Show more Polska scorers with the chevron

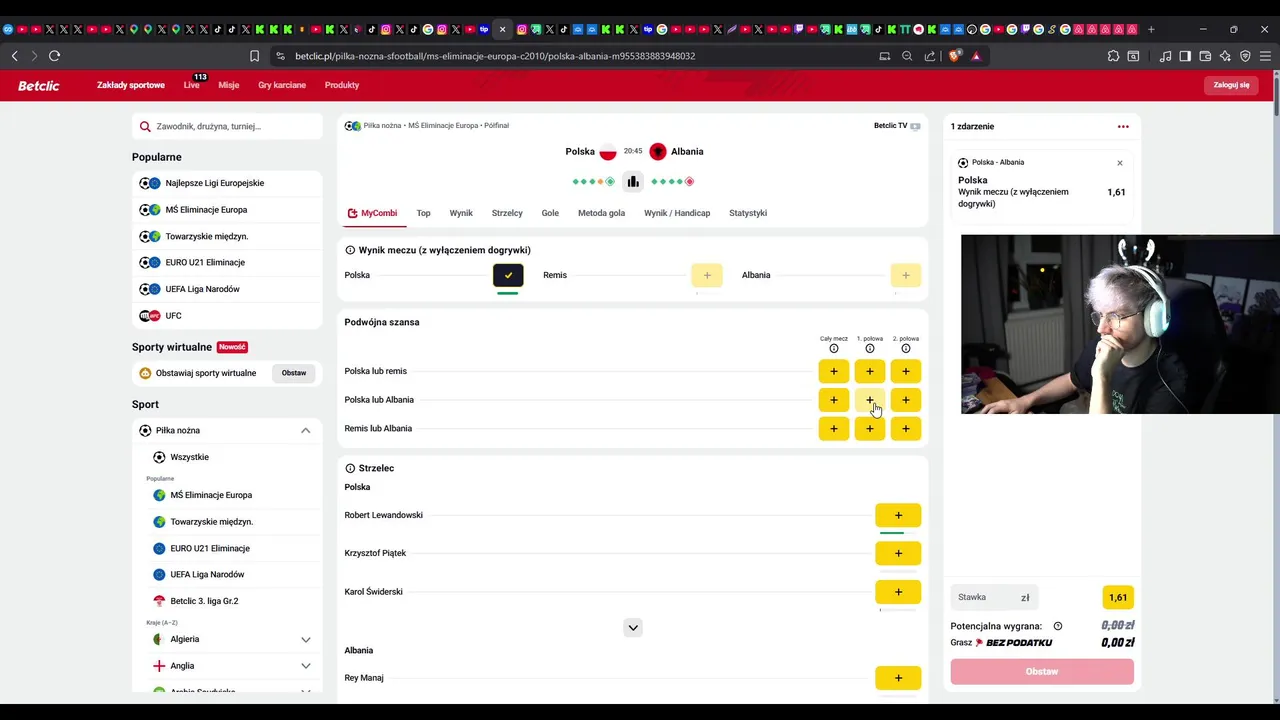click(632, 628)
